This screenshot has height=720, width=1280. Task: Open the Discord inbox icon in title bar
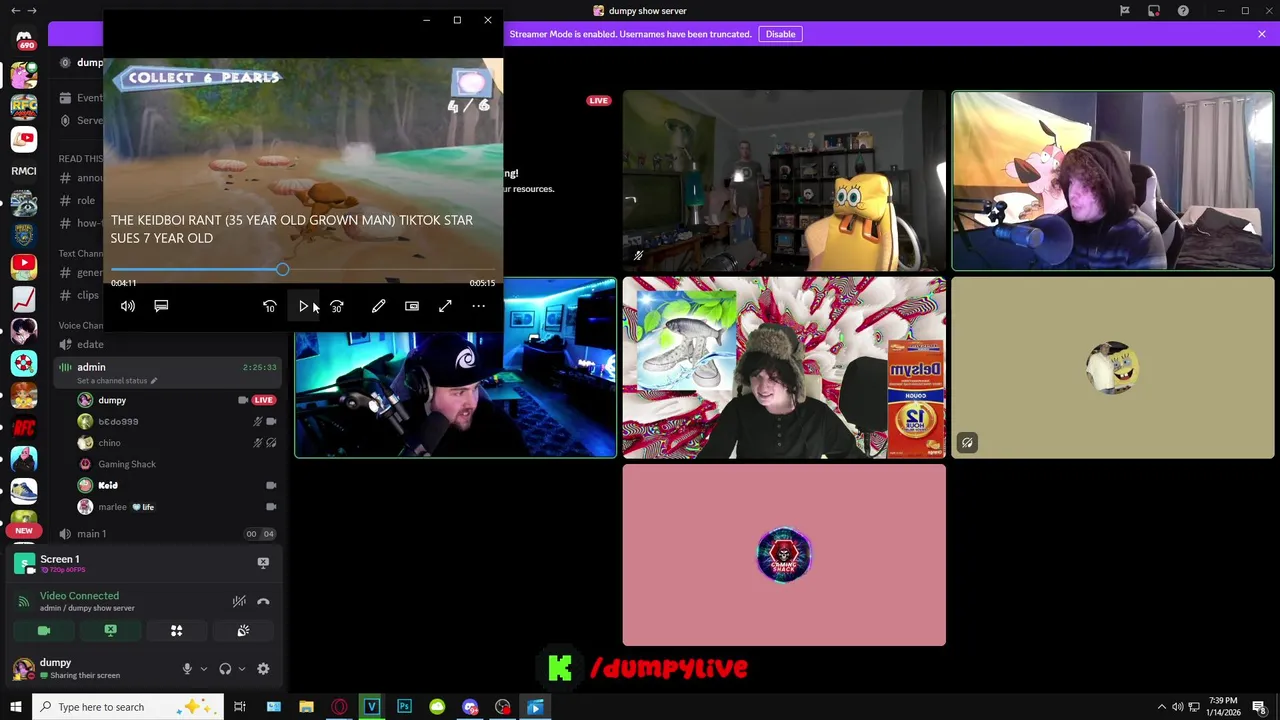pos(1154,11)
